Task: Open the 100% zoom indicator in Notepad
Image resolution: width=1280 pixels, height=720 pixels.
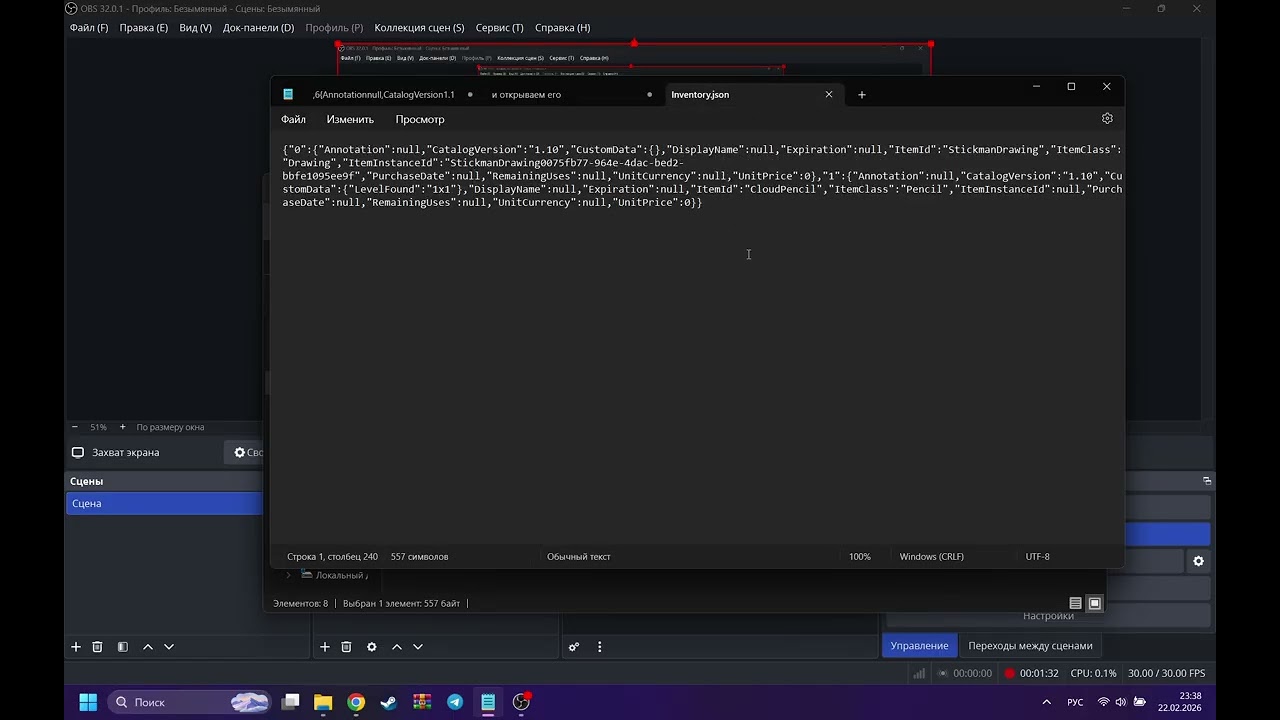Action: click(860, 557)
